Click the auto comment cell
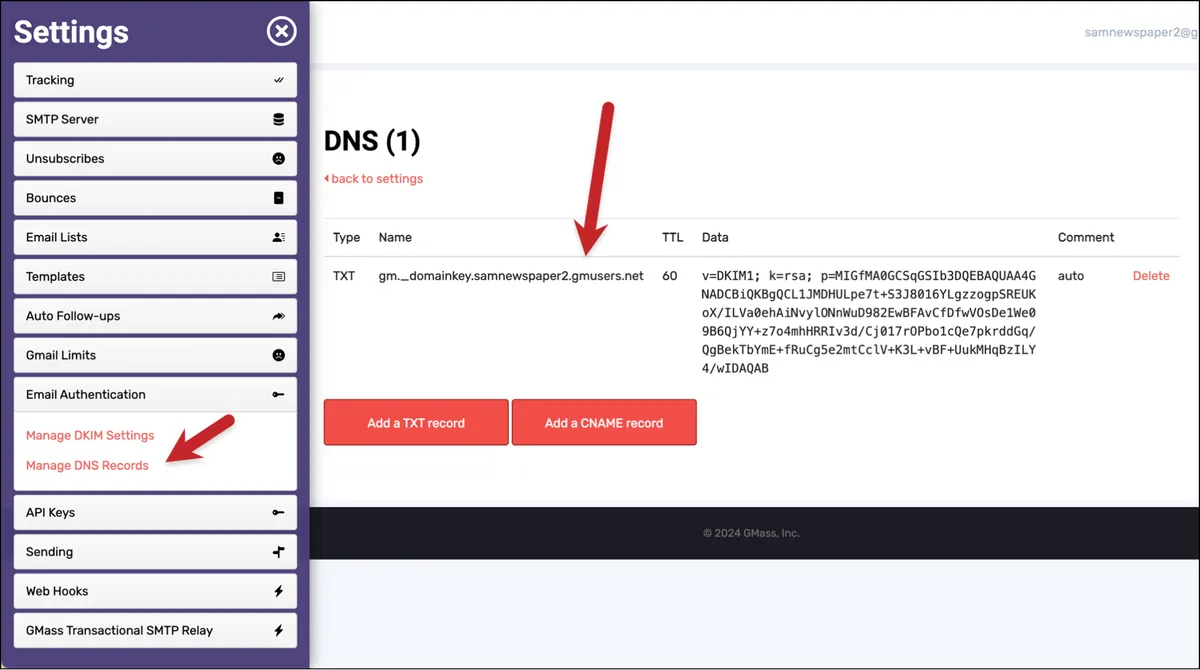The width and height of the screenshot is (1200, 670). [x=1070, y=276]
